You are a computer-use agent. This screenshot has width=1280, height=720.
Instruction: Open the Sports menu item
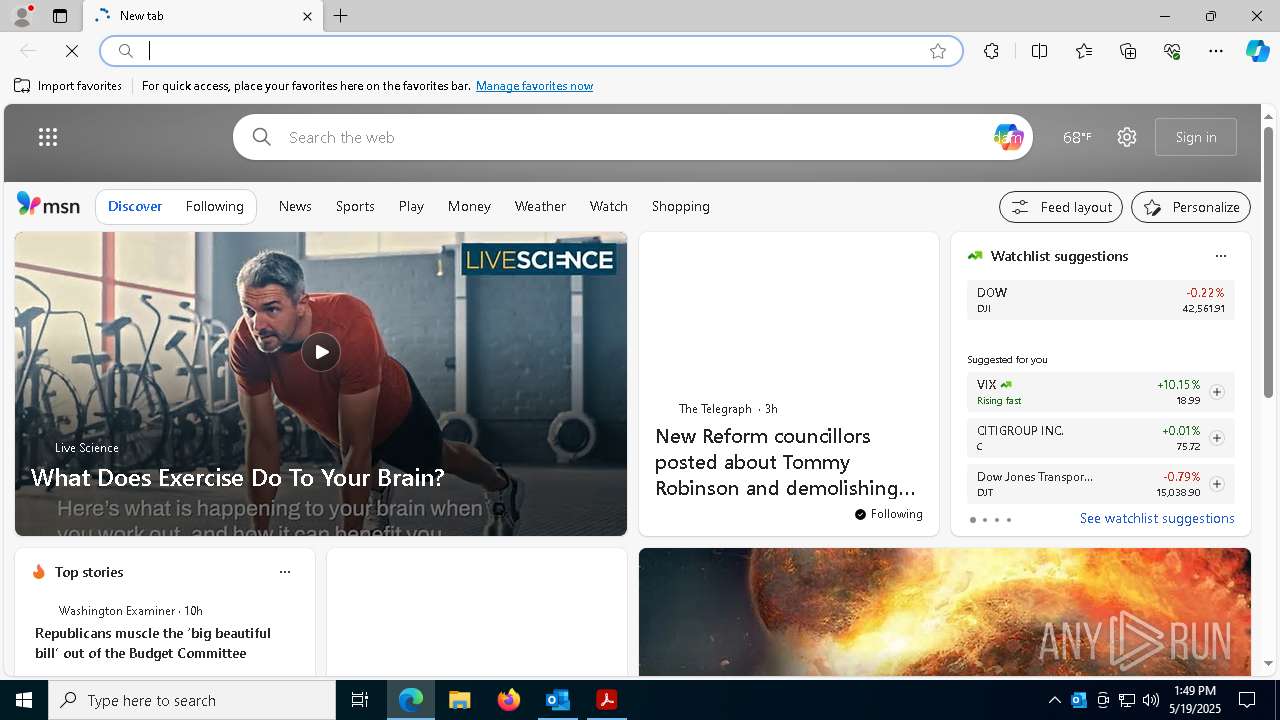[355, 206]
